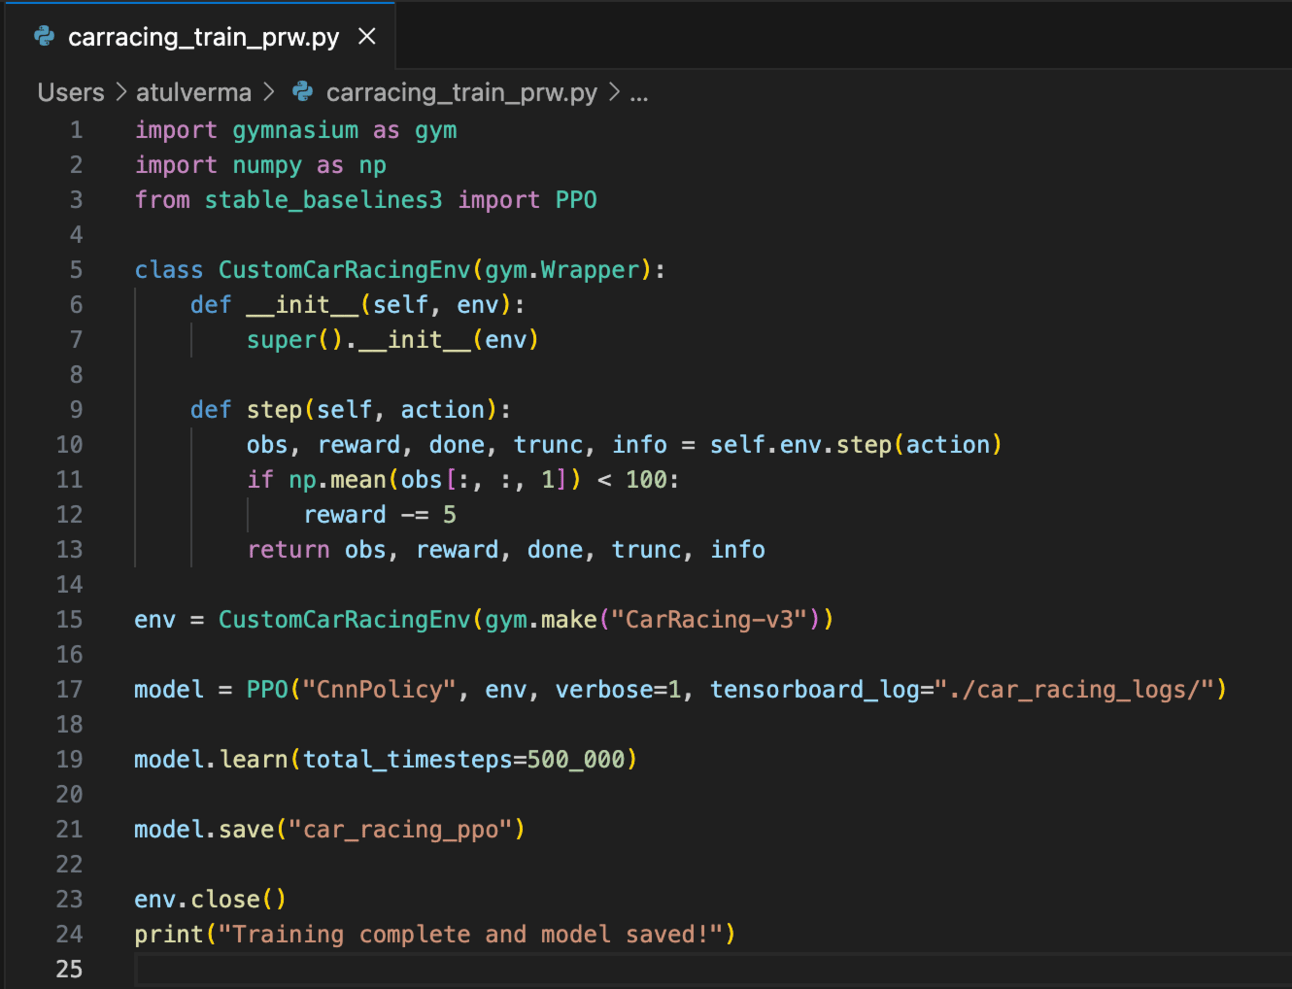
Task: Click "super" on line 7
Action: coord(281,341)
